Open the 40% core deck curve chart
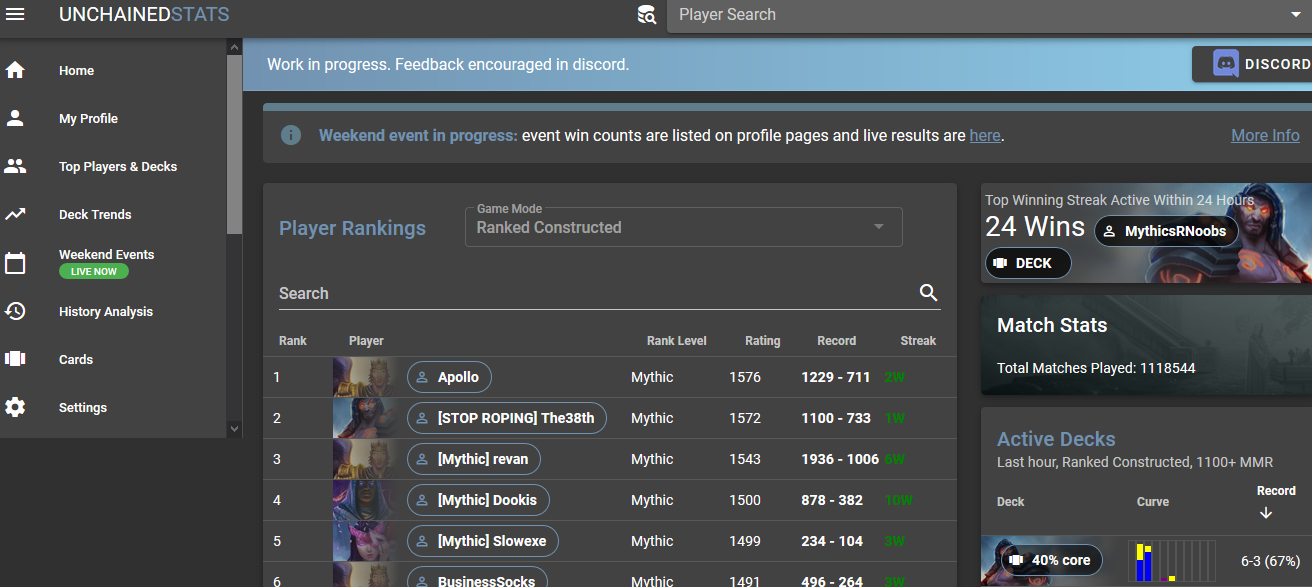Screen dimensions: 1312x587 pyautogui.click(x=1172, y=561)
